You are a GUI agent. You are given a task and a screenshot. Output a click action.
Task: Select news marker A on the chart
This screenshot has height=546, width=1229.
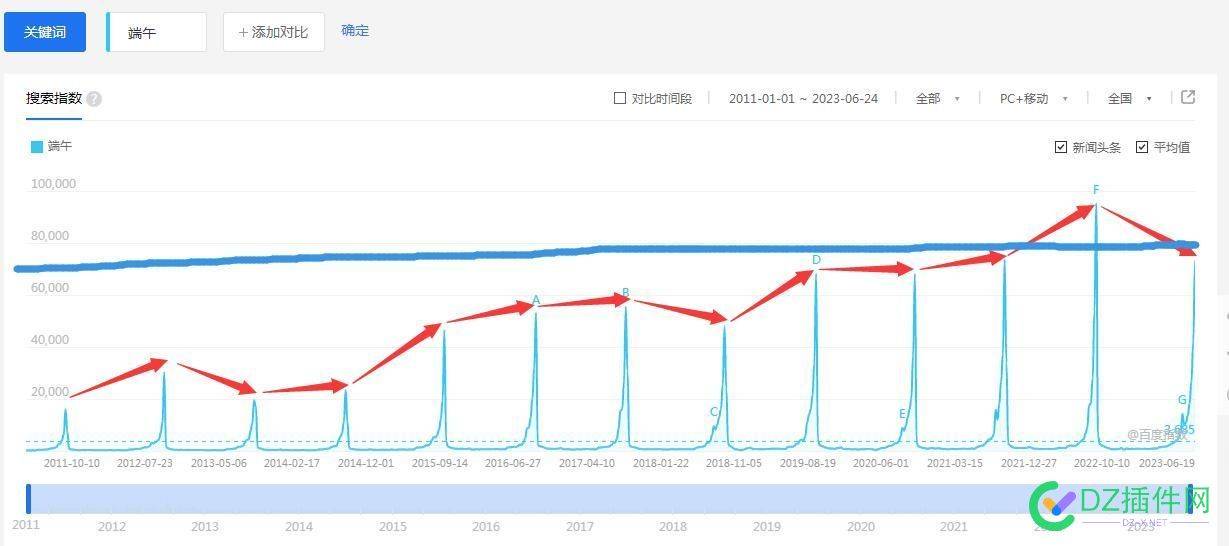536,300
